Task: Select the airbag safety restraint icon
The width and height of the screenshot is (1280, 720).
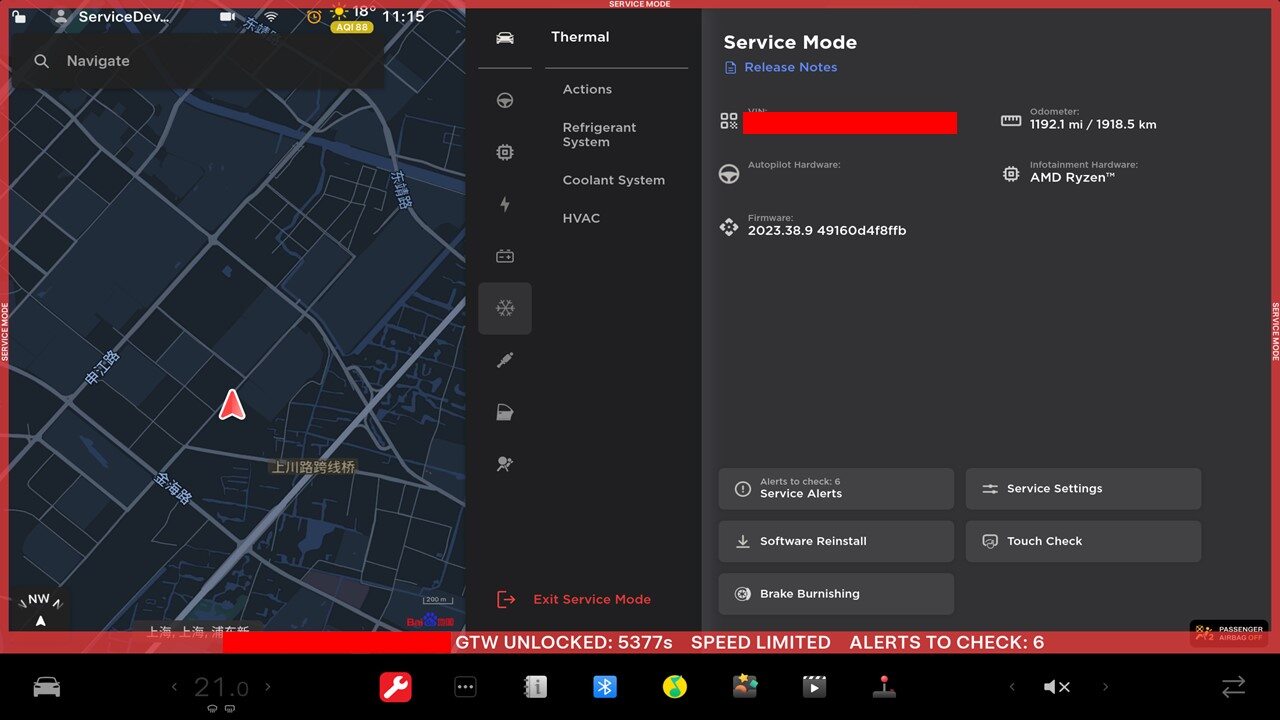Action: pyautogui.click(x=505, y=464)
